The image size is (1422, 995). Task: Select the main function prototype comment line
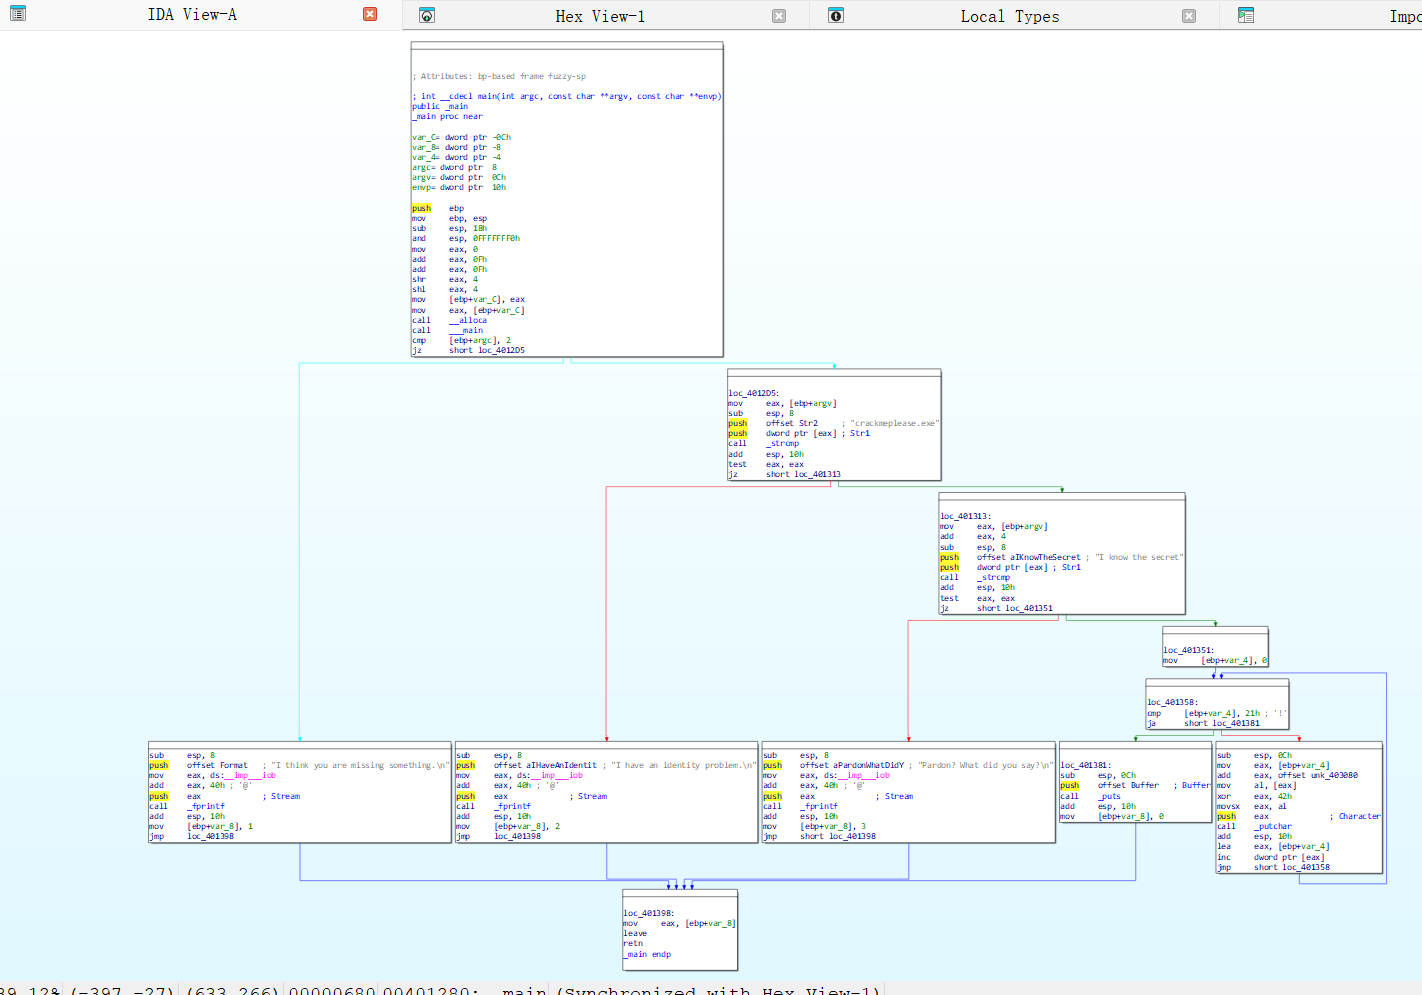(567, 96)
